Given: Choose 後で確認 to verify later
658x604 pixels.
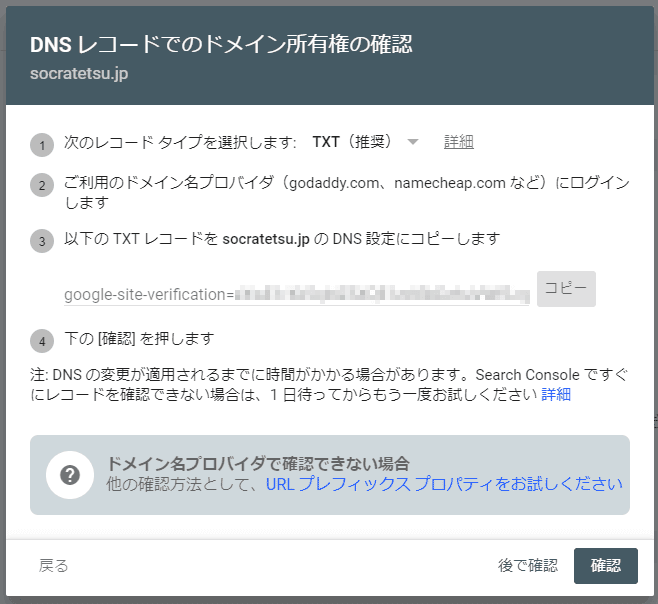Looking at the screenshot, I should (528, 566).
